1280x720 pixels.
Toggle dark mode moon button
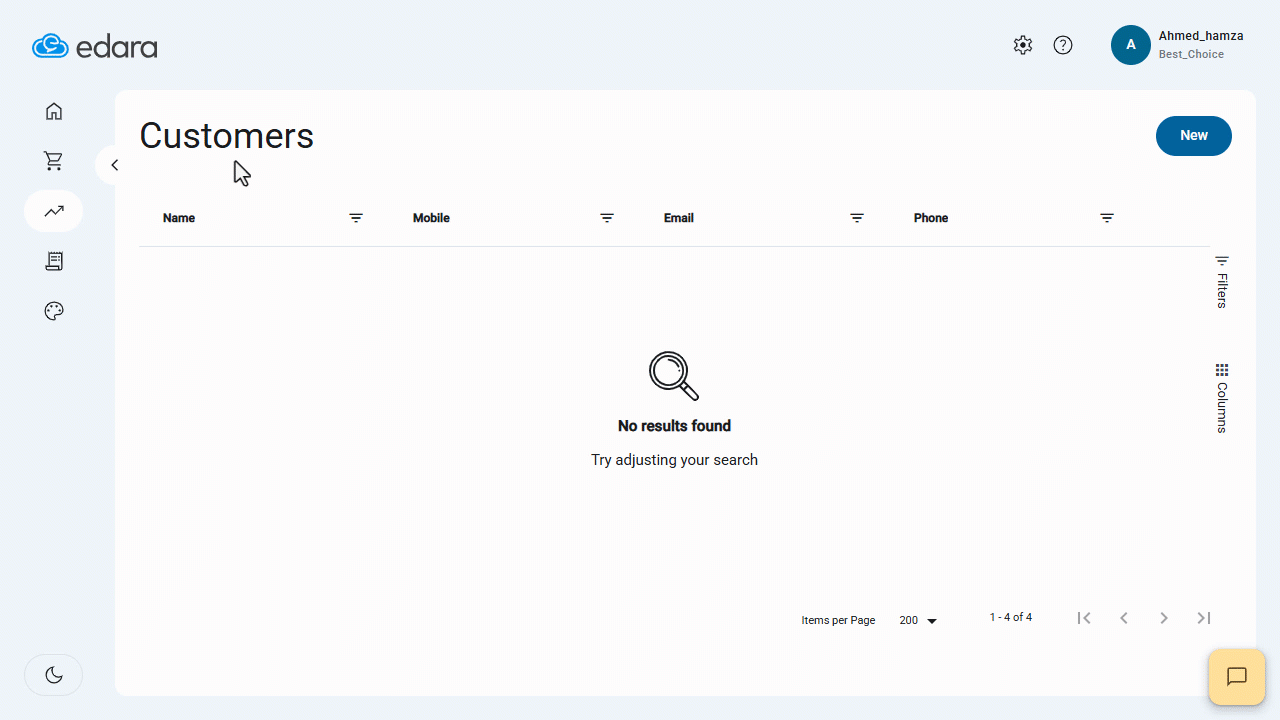tap(54, 675)
